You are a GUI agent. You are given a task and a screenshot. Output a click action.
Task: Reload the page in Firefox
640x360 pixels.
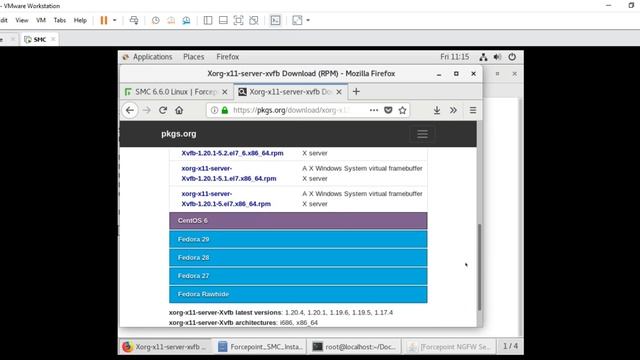click(163, 110)
